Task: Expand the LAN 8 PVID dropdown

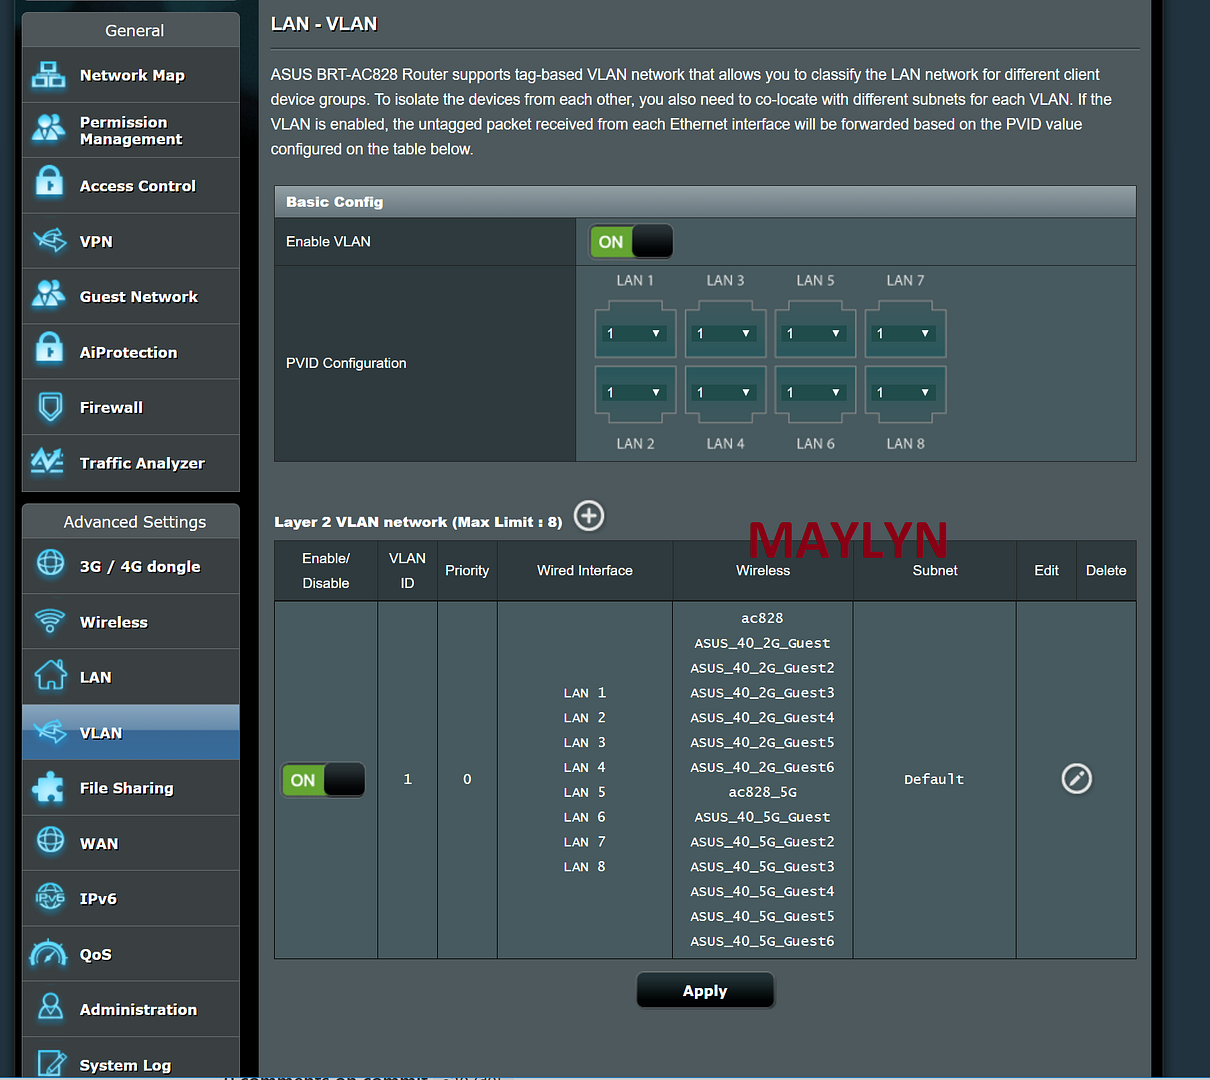Action: coord(905,393)
